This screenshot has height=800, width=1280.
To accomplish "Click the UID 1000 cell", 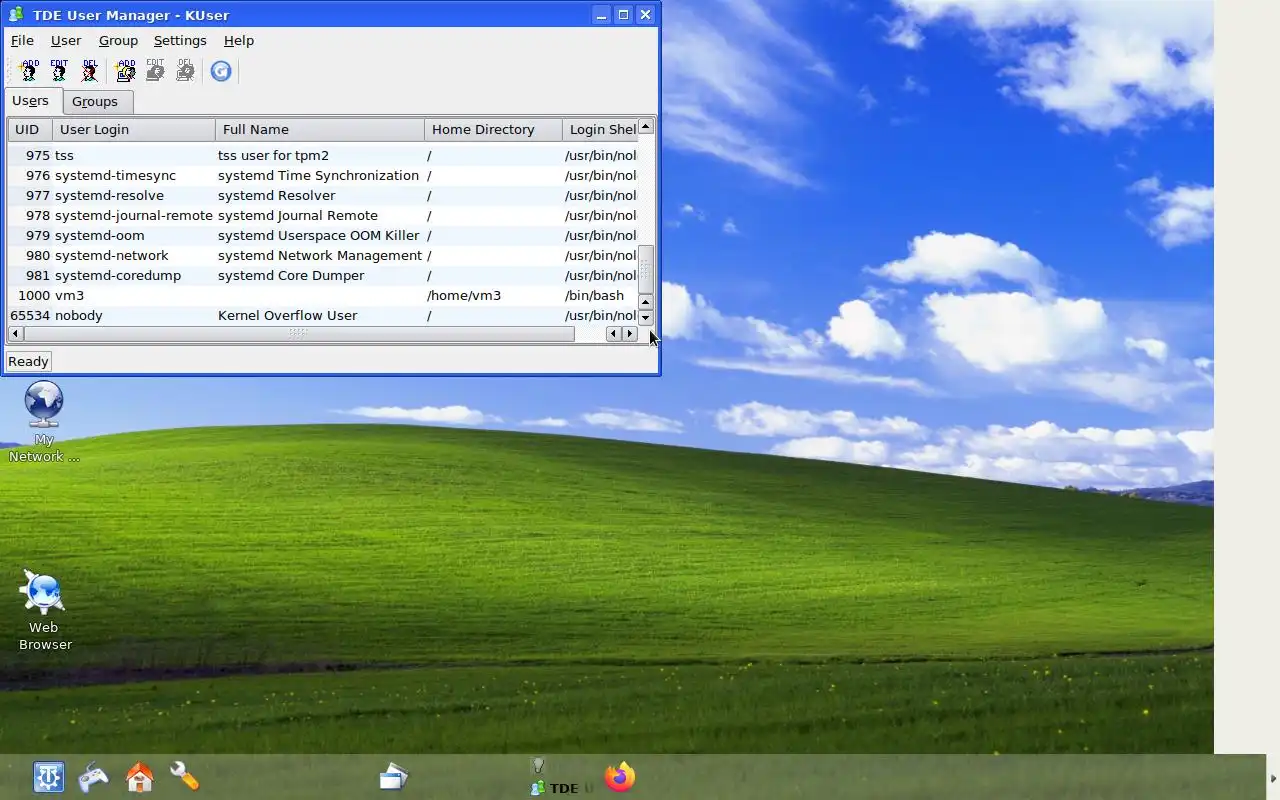I will (x=33, y=296).
